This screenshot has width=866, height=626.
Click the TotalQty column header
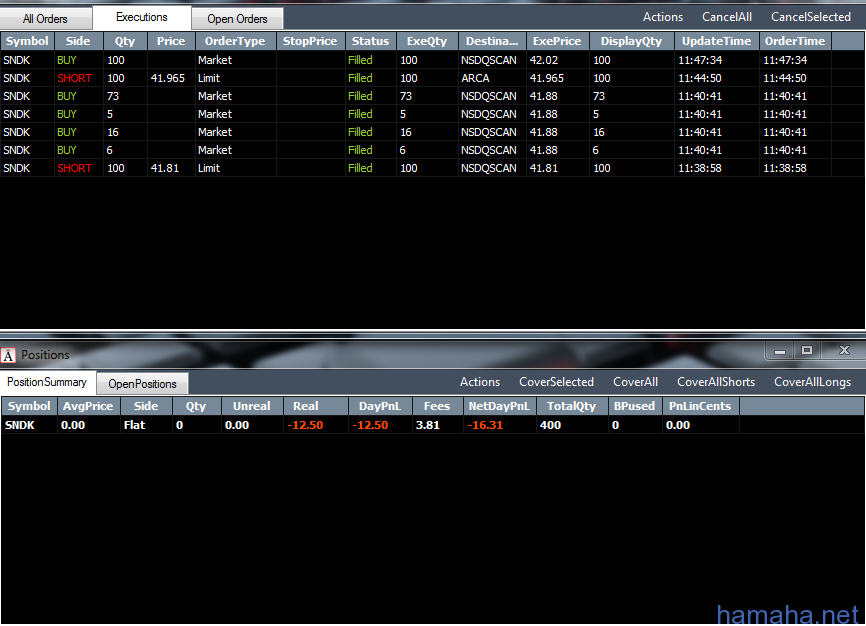571,406
